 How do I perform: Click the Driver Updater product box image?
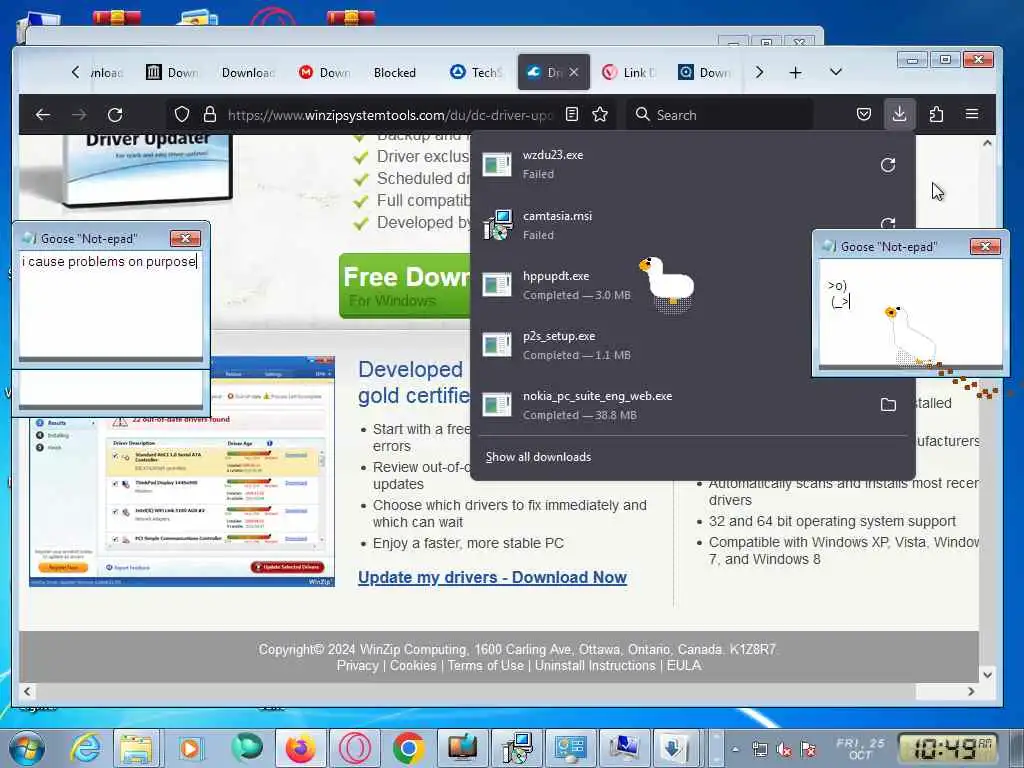(x=147, y=170)
